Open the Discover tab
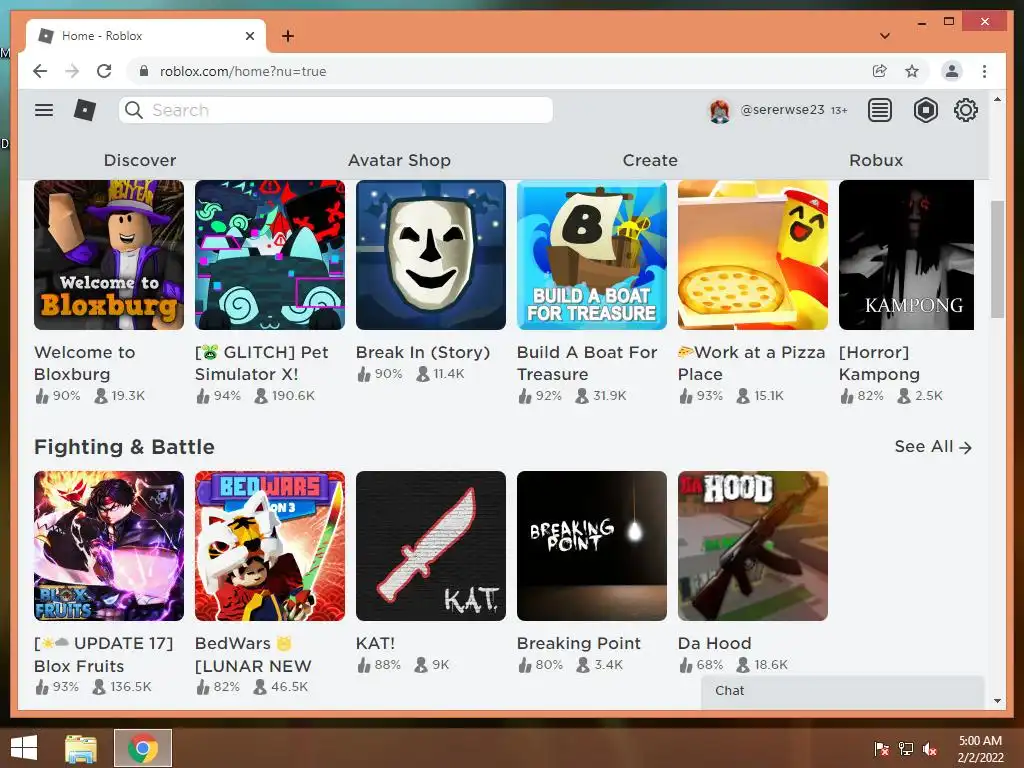1024x768 pixels. click(x=140, y=160)
